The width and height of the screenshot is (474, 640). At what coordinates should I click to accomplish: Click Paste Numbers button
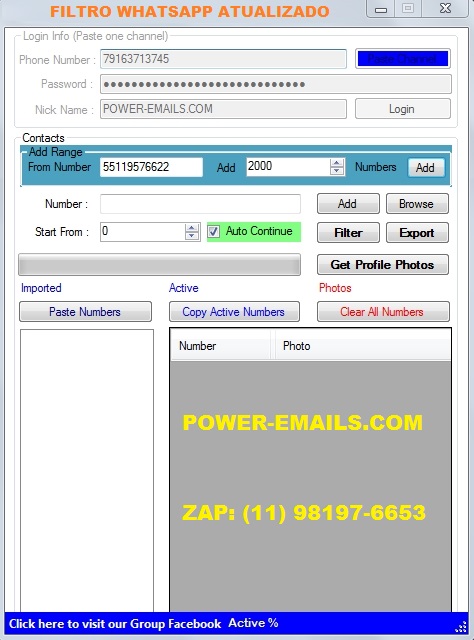(x=85, y=312)
